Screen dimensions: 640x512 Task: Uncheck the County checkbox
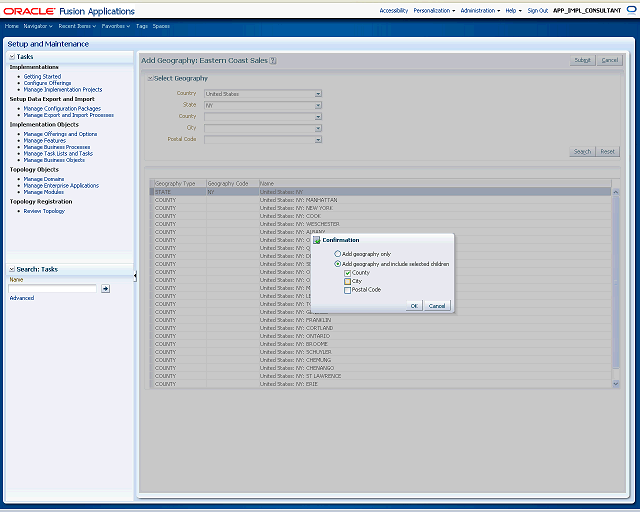point(347,273)
